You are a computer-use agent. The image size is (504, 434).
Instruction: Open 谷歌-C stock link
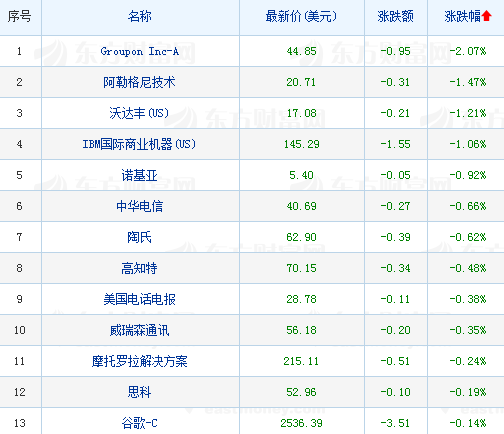[x=139, y=423]
